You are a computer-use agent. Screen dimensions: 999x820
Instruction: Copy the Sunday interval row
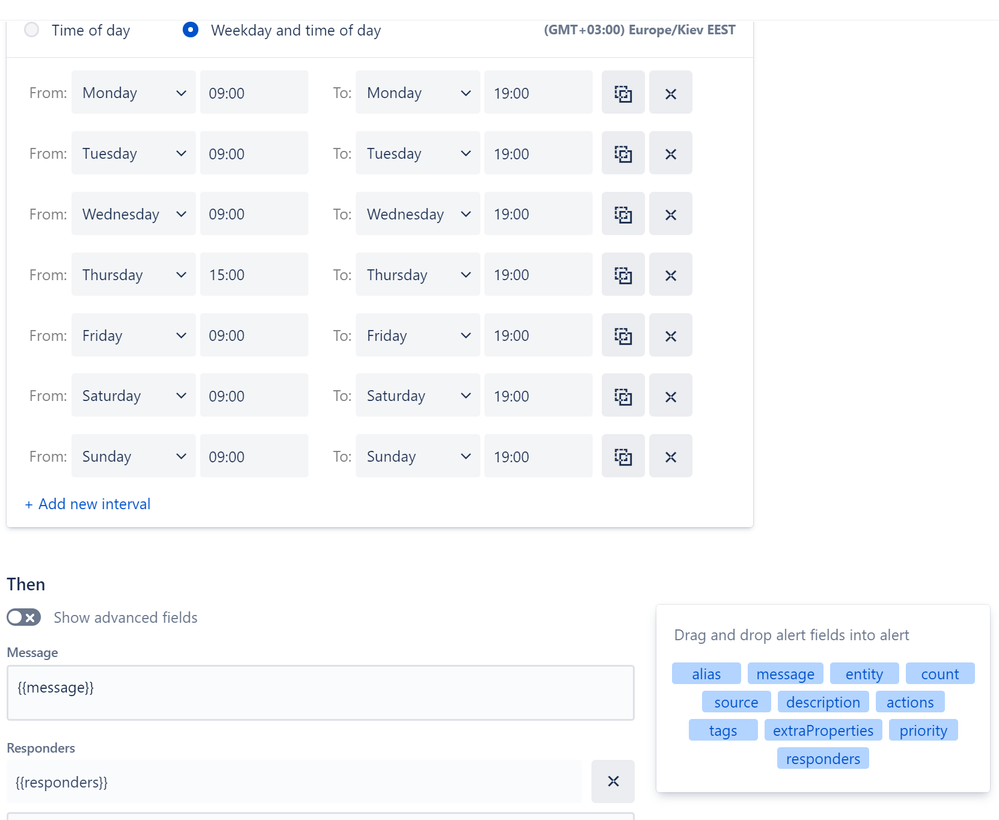tap(623, 456)
